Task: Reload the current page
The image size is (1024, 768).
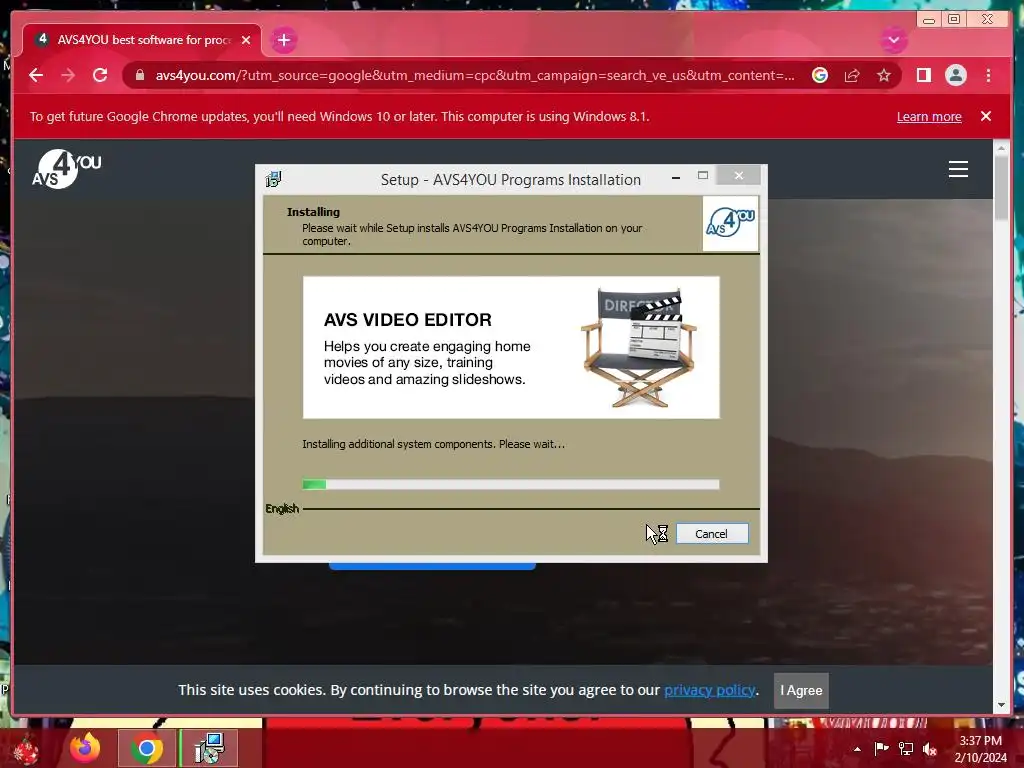Action: pyautogui.click(x=100, y=75)
